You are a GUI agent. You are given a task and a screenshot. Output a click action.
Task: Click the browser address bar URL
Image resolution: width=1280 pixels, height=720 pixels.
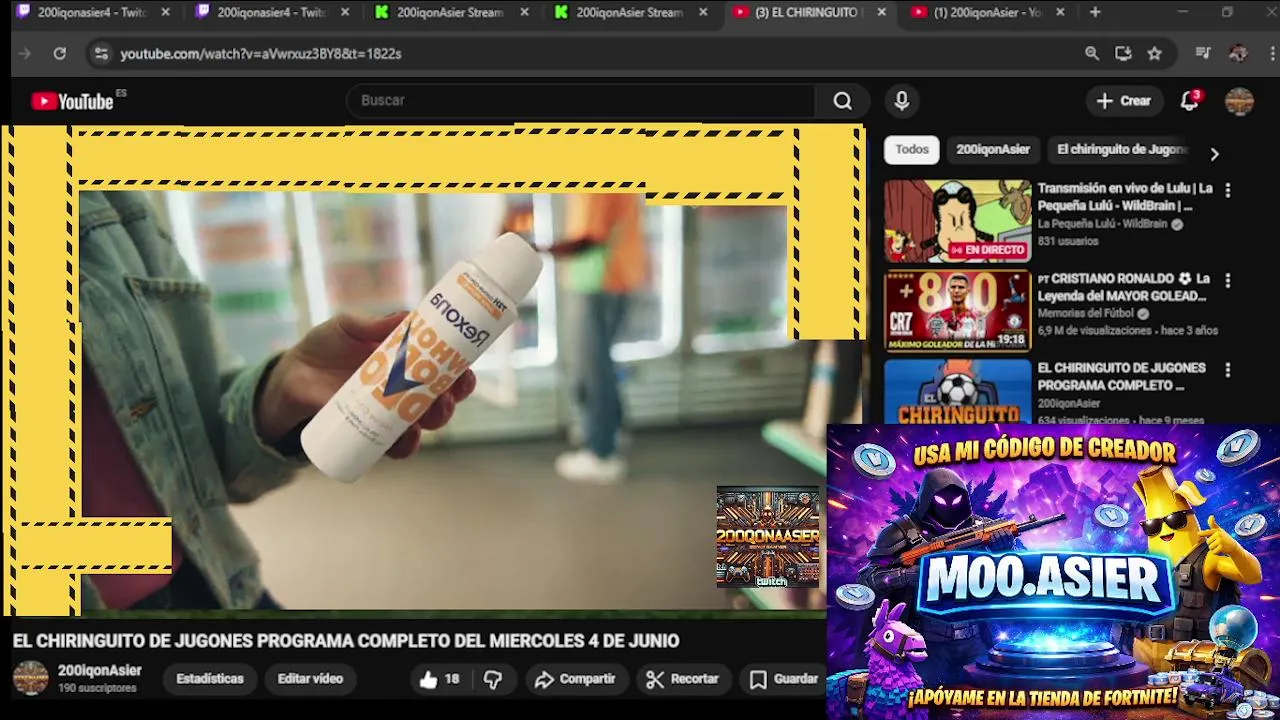pyautogui.click(x=261, y=54)
